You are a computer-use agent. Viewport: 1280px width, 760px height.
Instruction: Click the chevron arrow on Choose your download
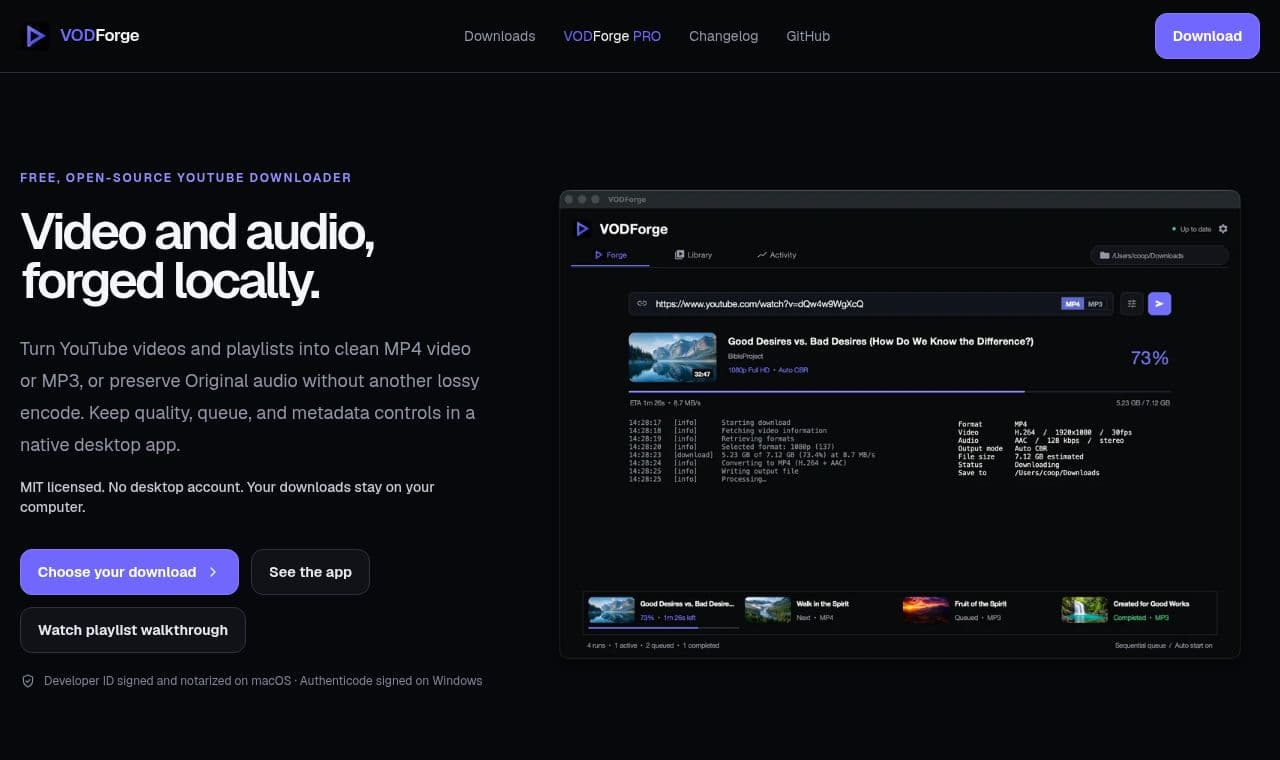[213, 572]
